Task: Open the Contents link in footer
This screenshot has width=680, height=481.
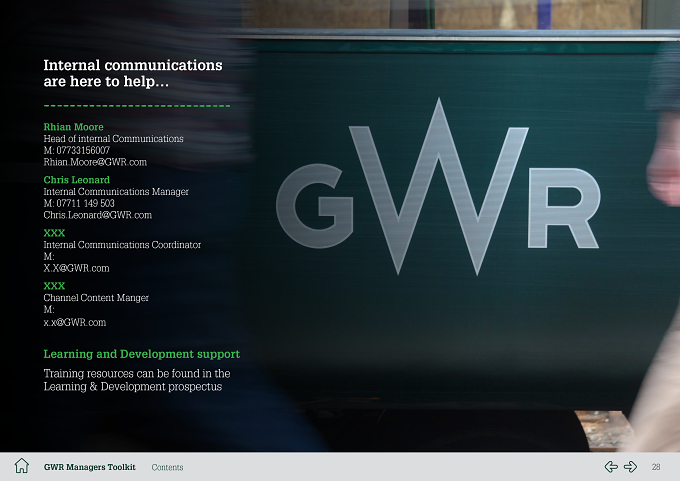Action: pyautogui.click(x=167, y=467)
